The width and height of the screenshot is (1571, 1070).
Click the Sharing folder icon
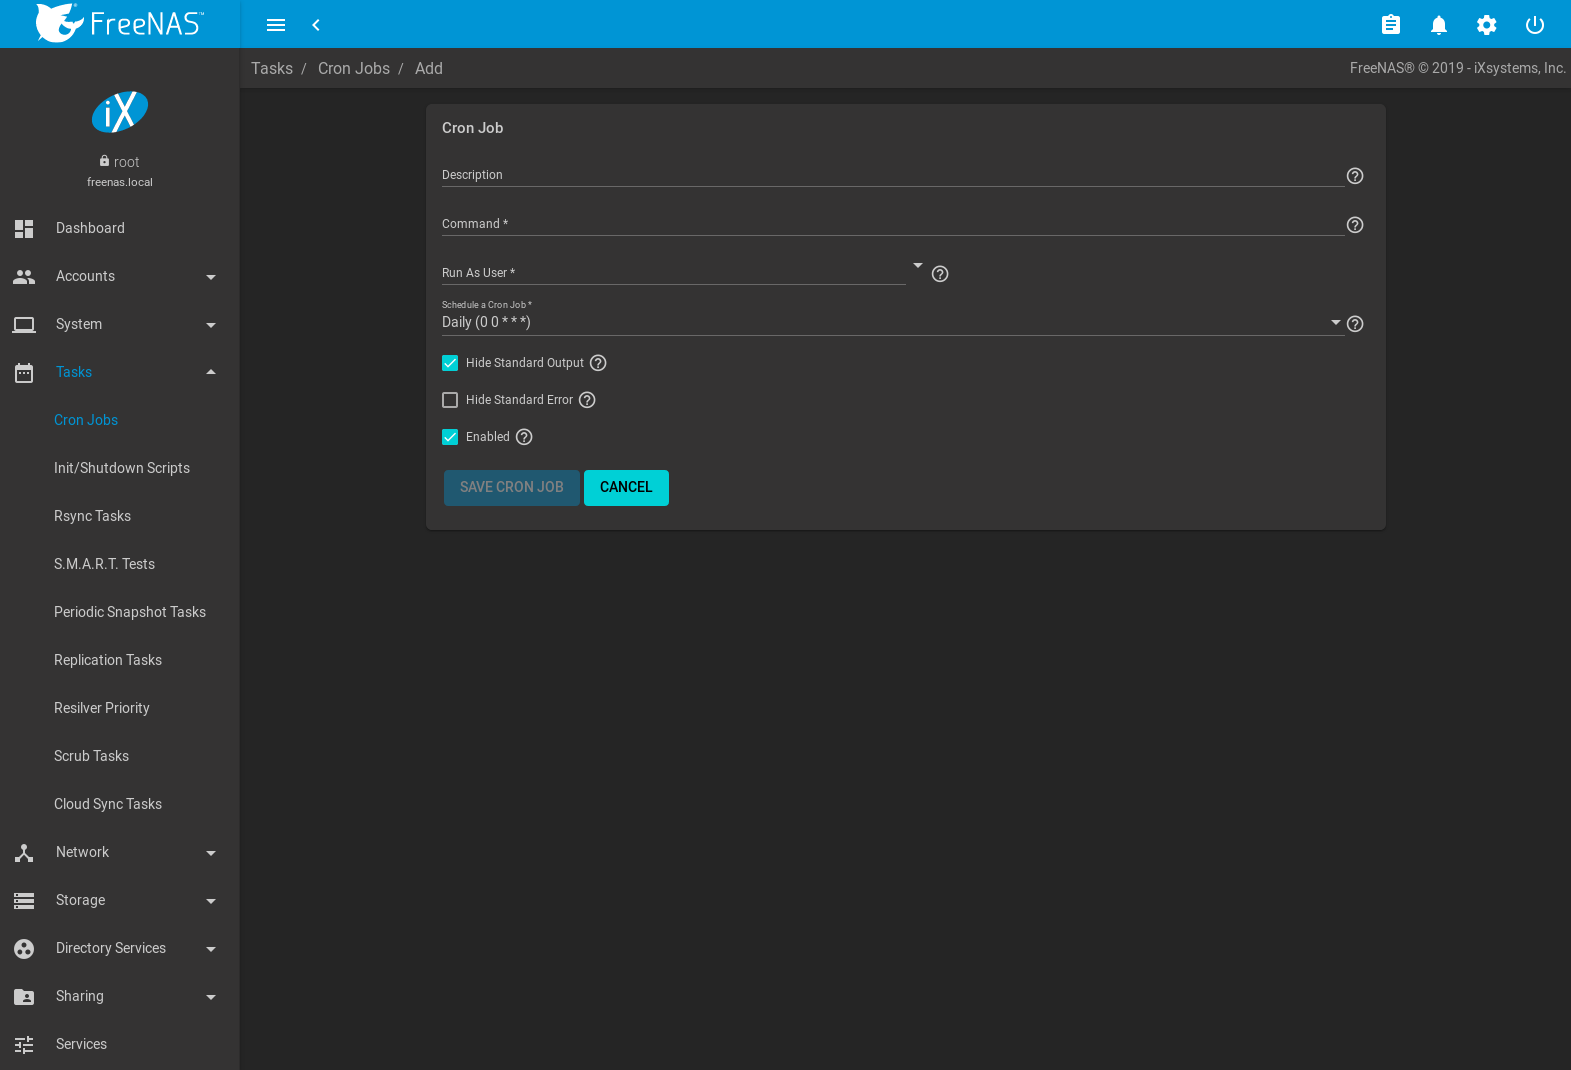point(24,996)
